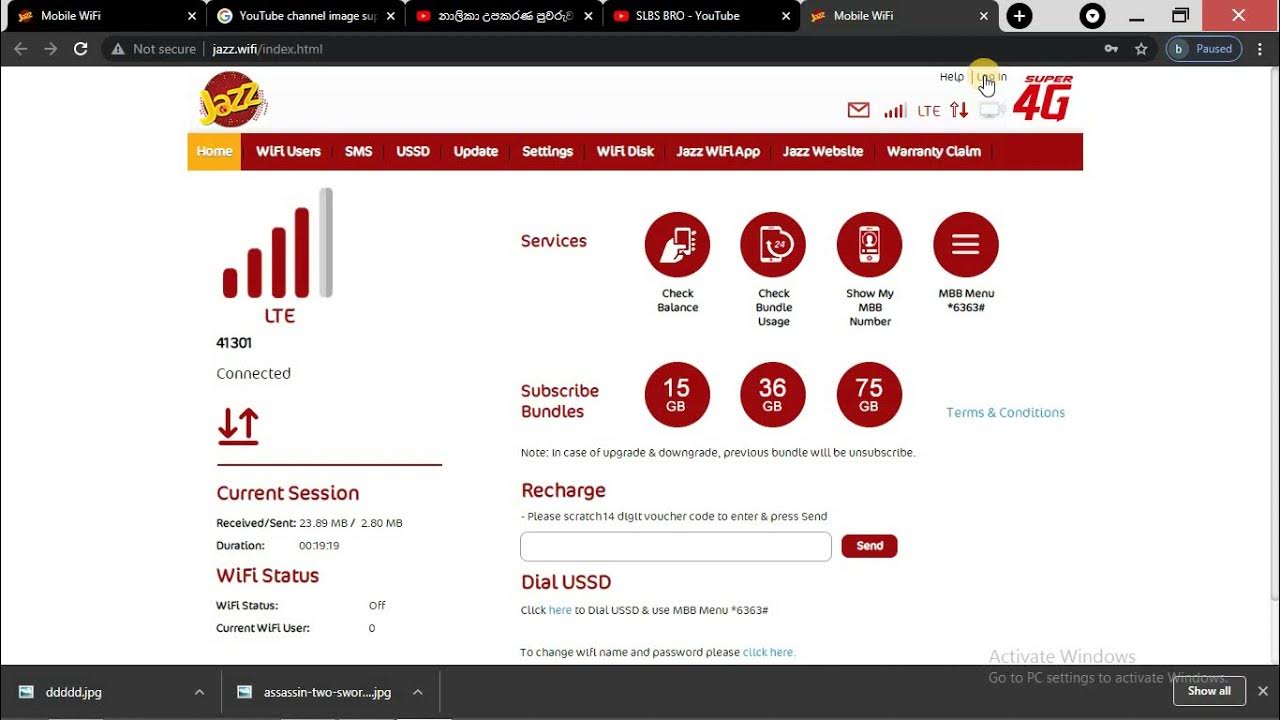Open the tab search dropdown arrow
This screenshot has height=720, width=1280.
pos(1093,16)
